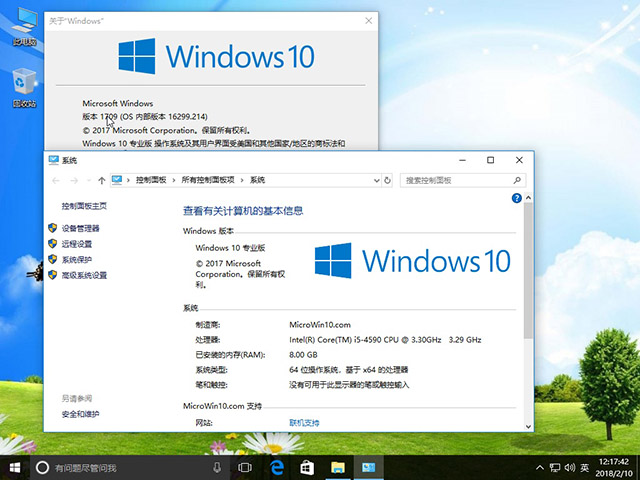Click the 8.00 GB RAM value
This screenshot has height=480, width=640.
tap(303, 355)
